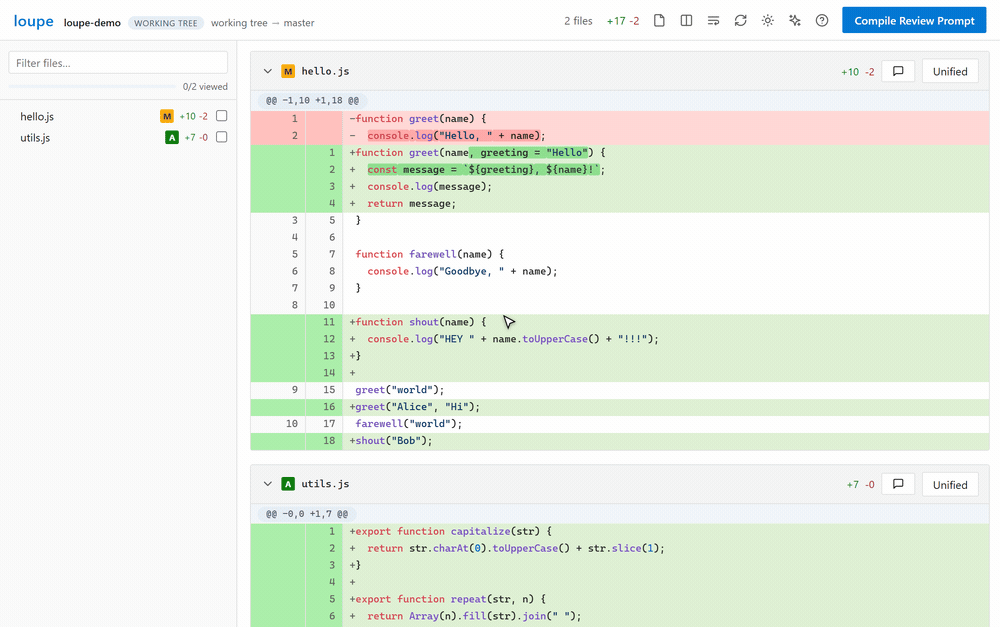Toggle word wrap icon in toolbar
1000x627 pixels.
click(x=713, y=20)
